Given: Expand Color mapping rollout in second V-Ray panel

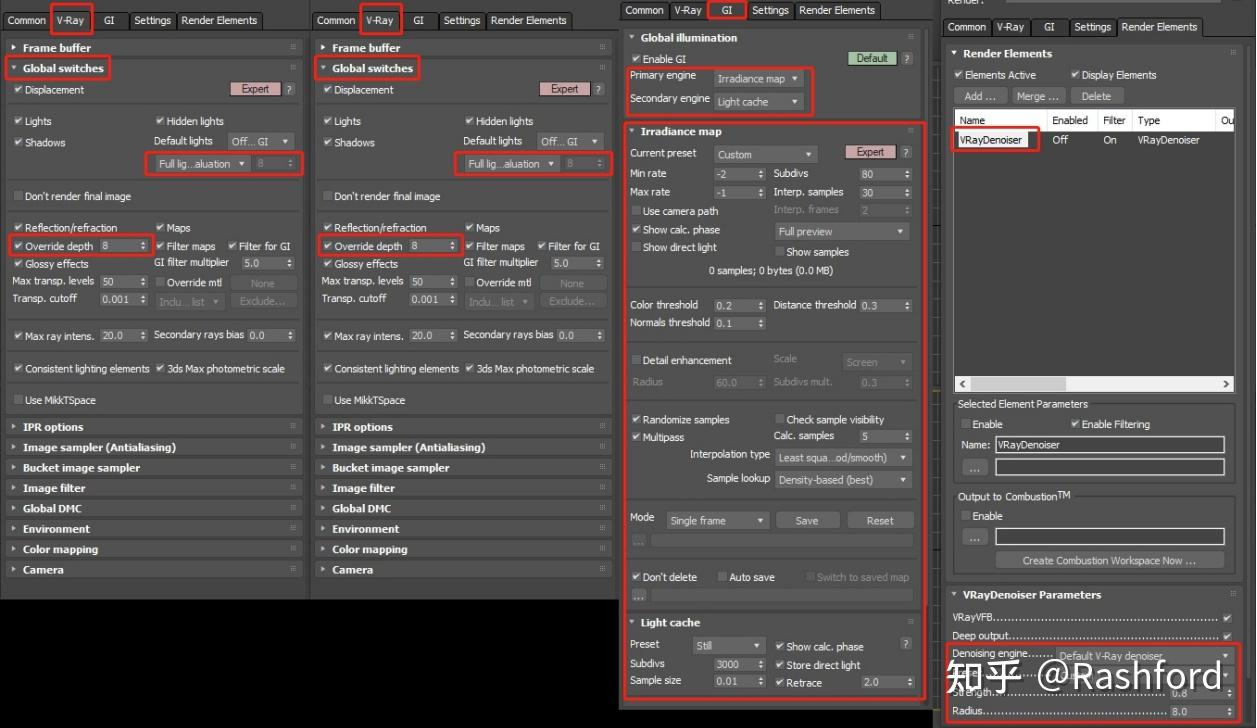Looking at the screenshot, I should tap(369, 549).
